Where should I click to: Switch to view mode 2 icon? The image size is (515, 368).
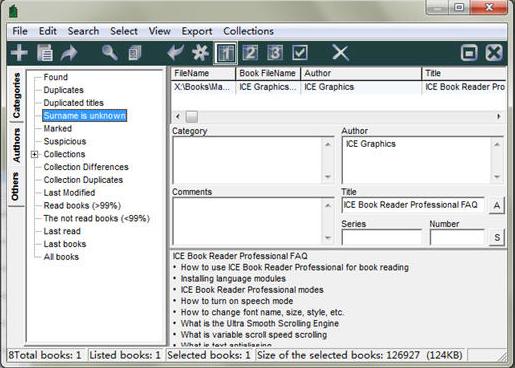(250, 53)
